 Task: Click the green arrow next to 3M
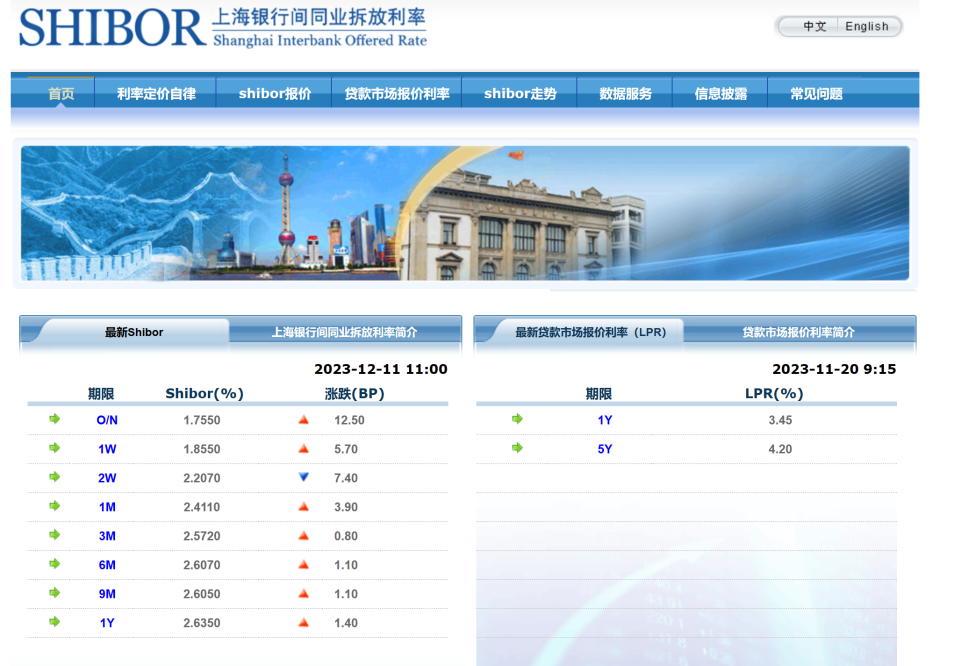pos(55,535)
